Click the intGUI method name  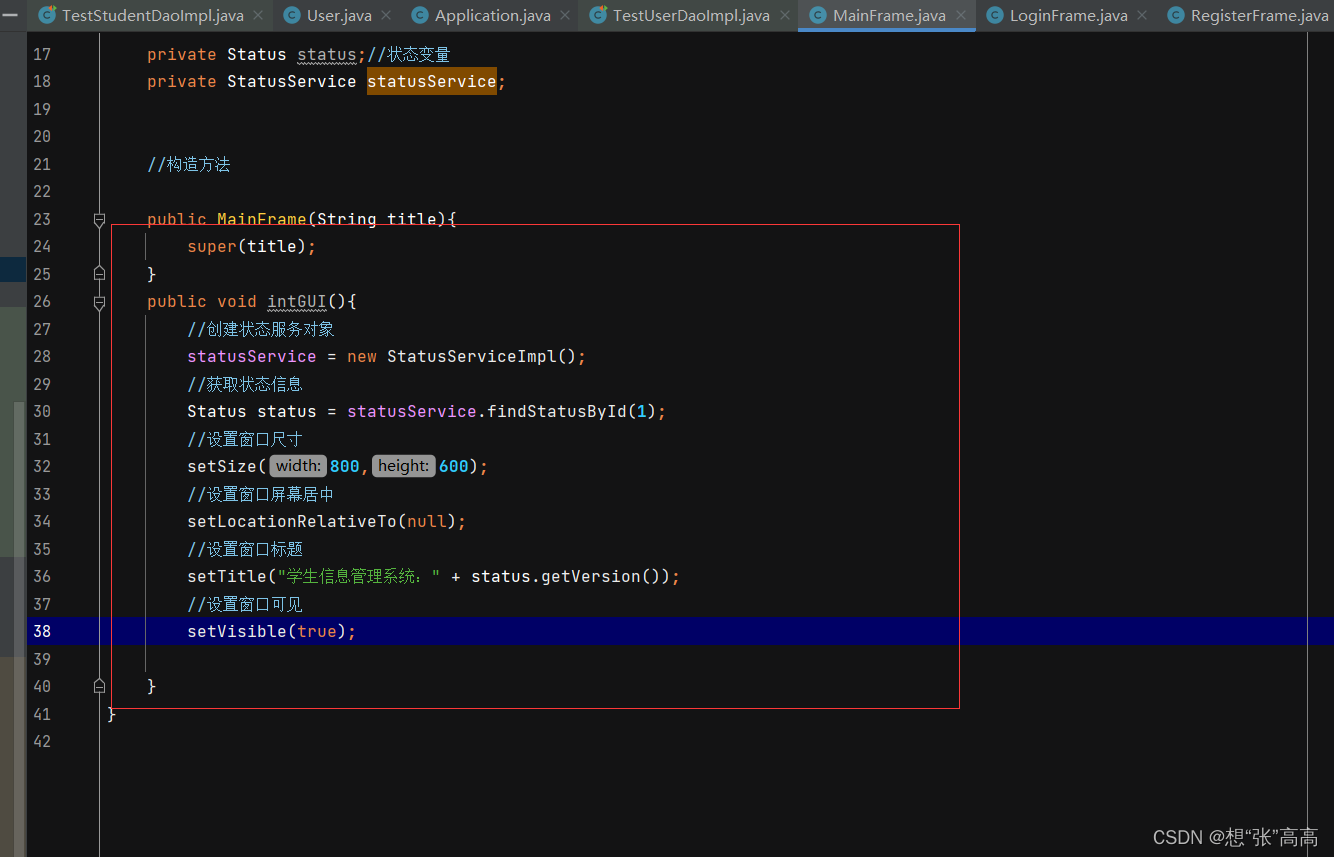click(x=297, y=301)
